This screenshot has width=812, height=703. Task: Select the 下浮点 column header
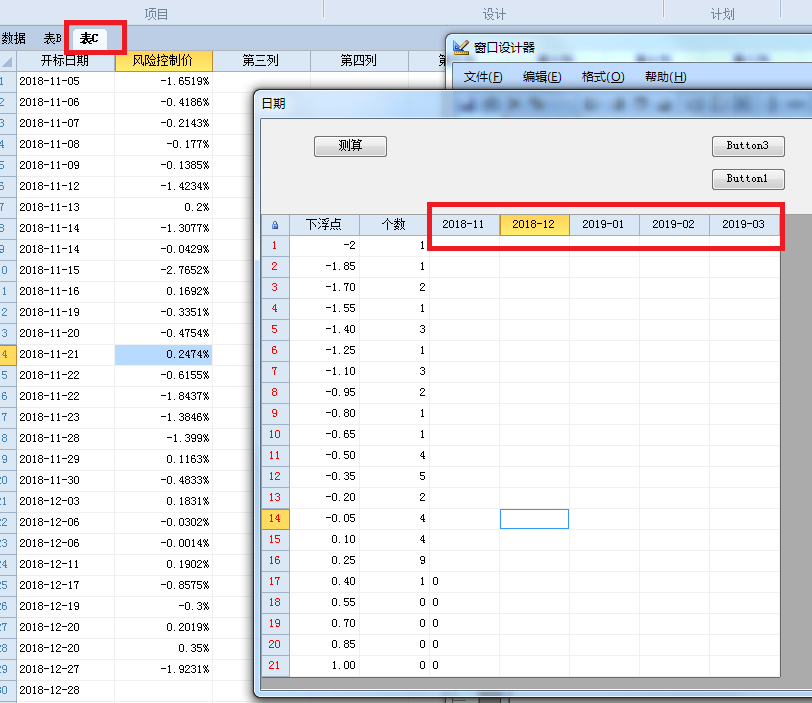coord(324,225)
